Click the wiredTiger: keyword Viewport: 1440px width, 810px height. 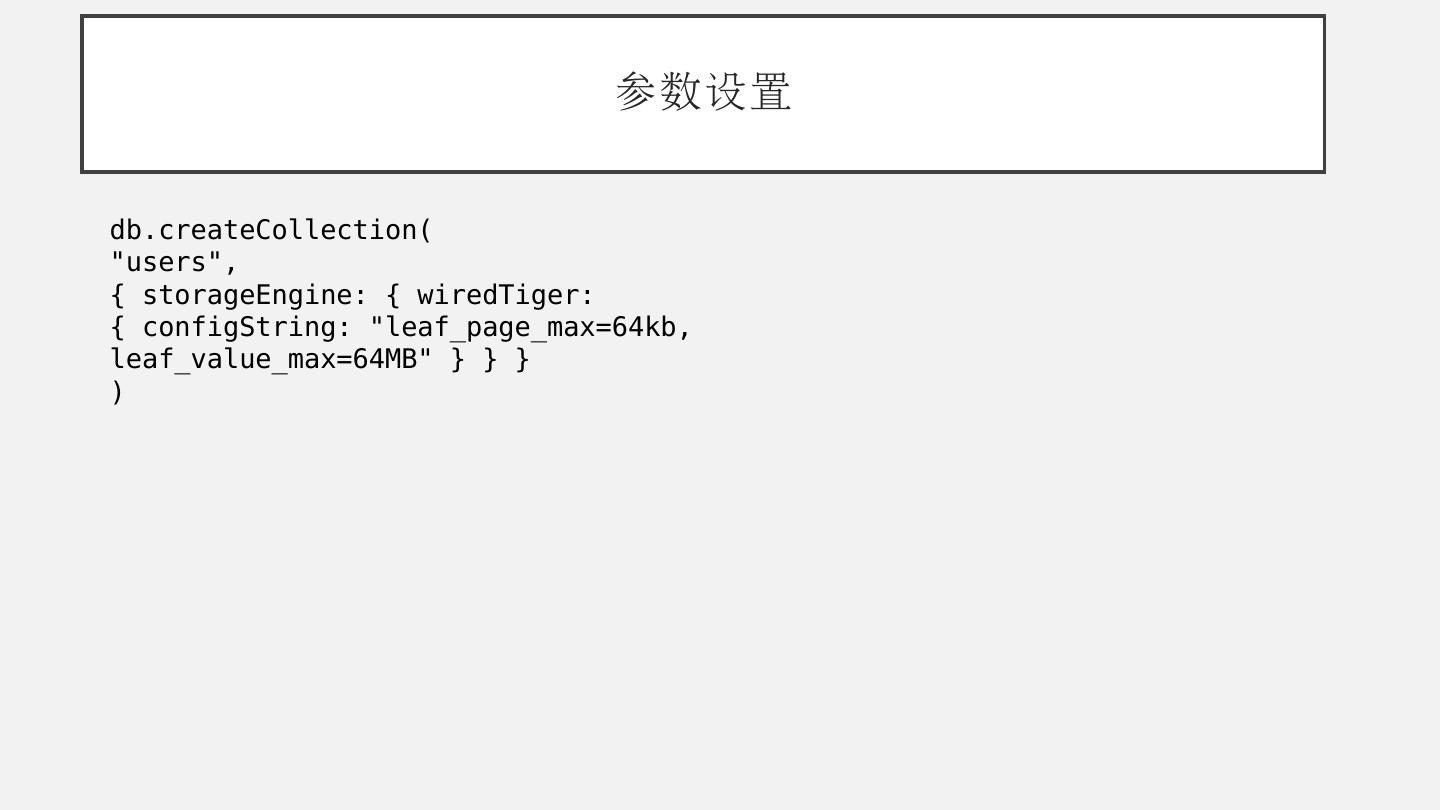point(505,295)
